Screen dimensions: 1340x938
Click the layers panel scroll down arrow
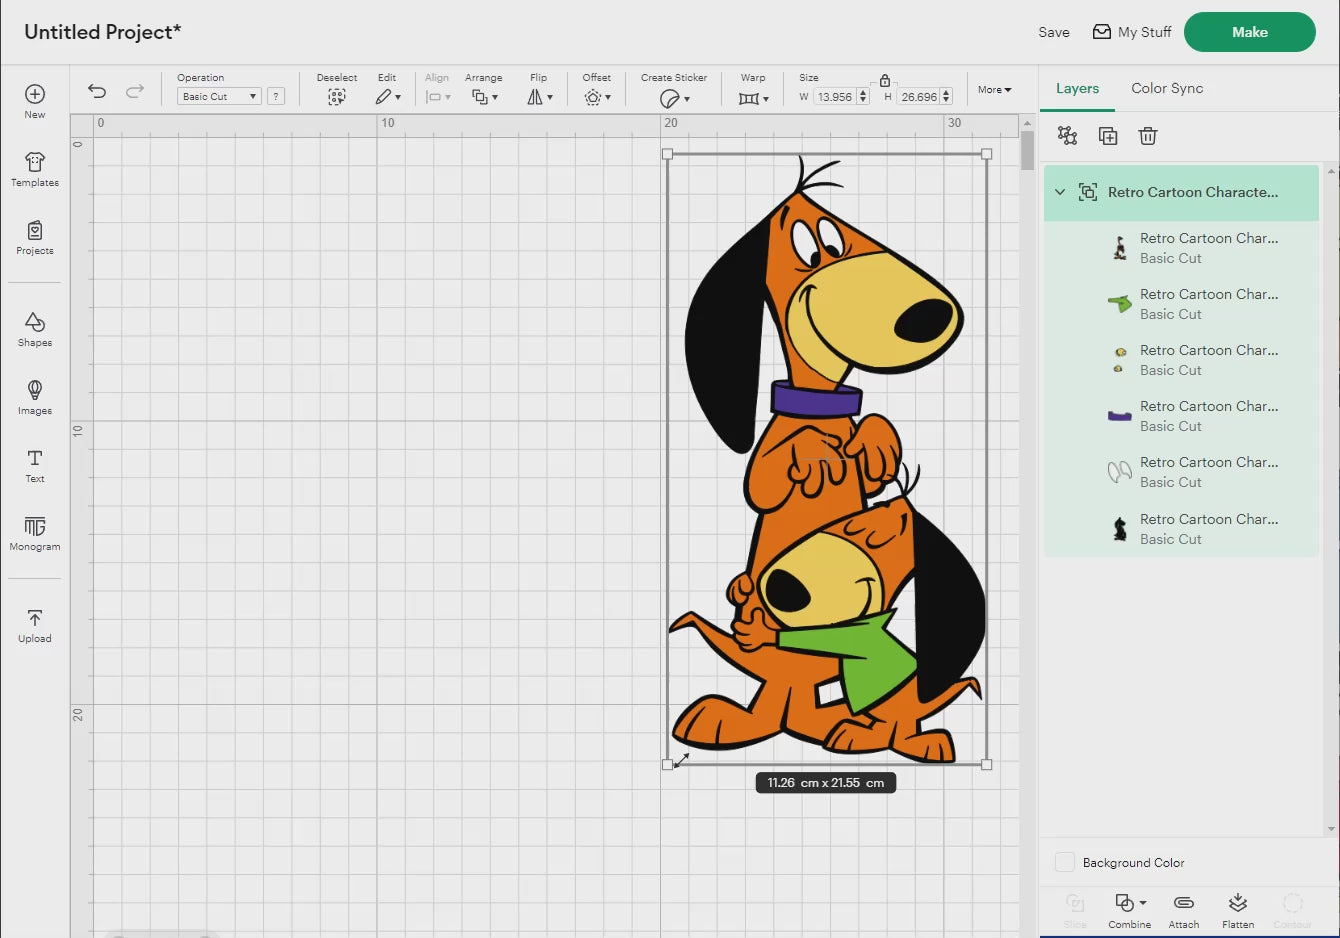tap(1331, 829)
